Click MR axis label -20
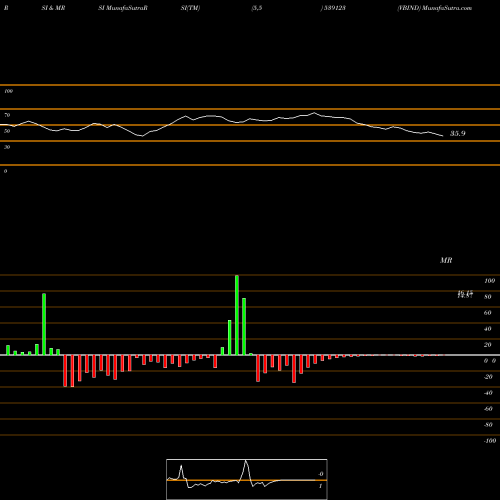 point(488,377)
